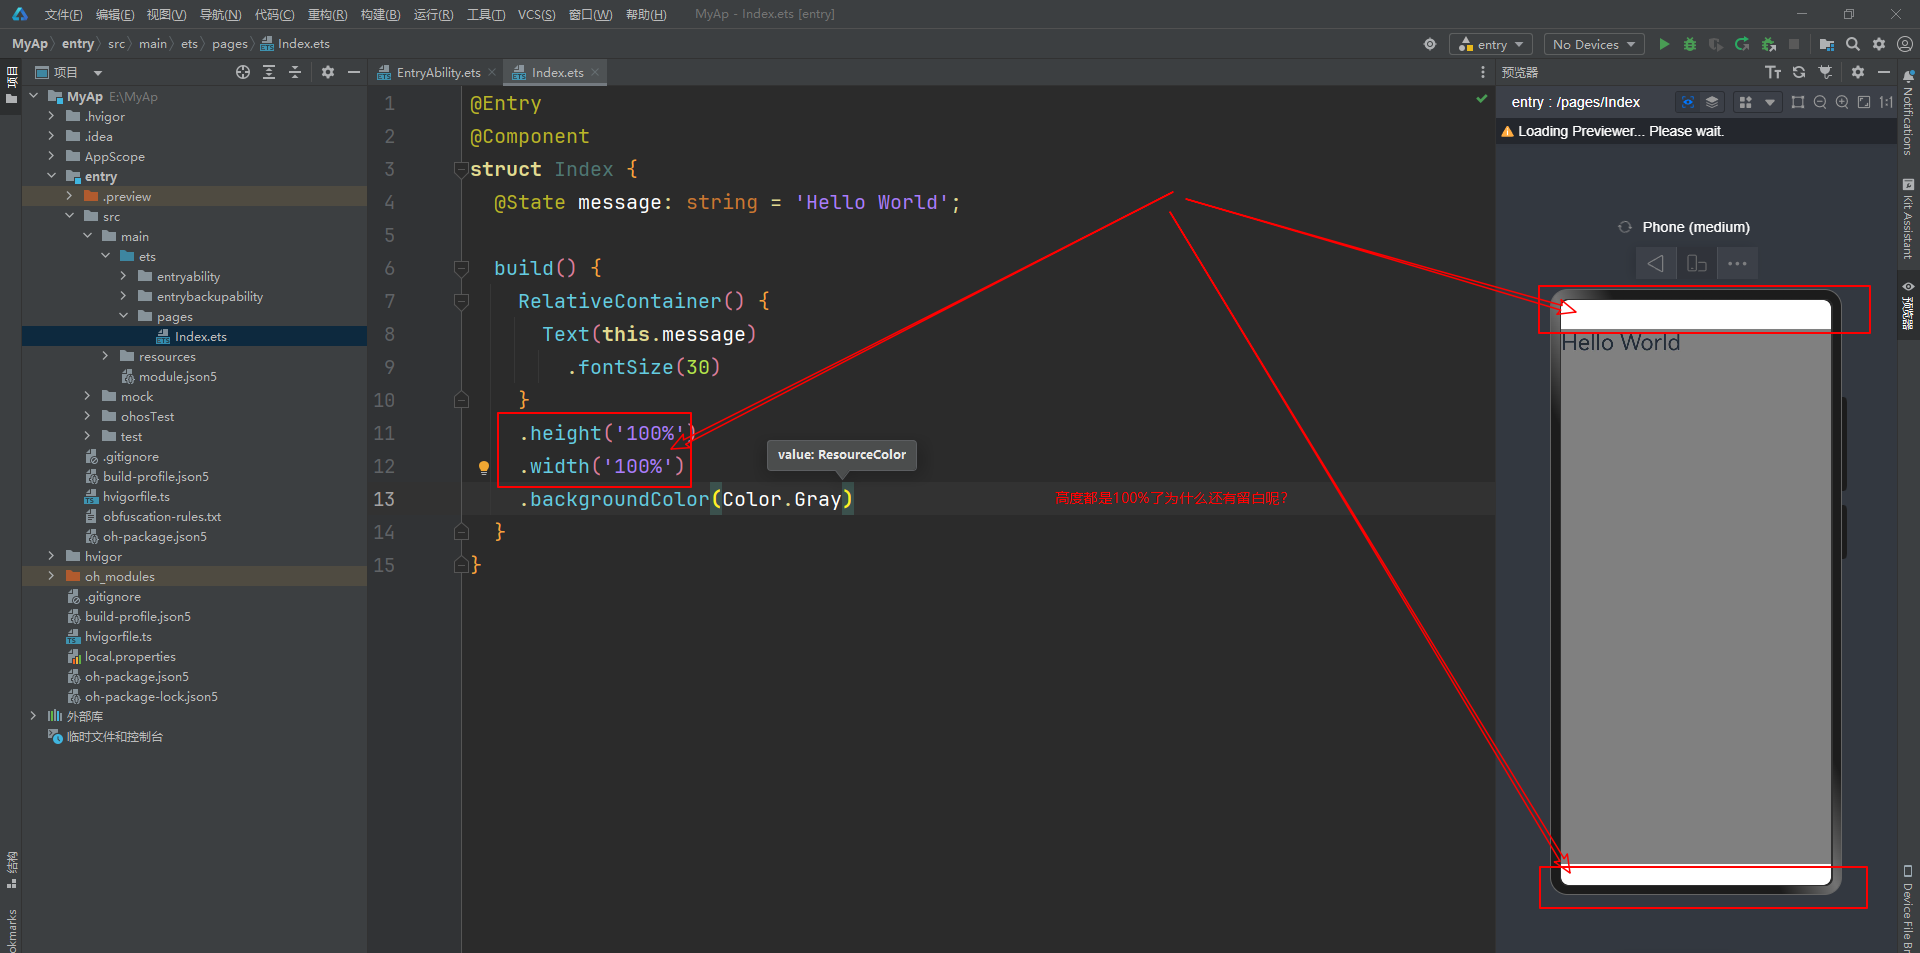Click the pages breadcrumb in navigation bar

point(229,44)
